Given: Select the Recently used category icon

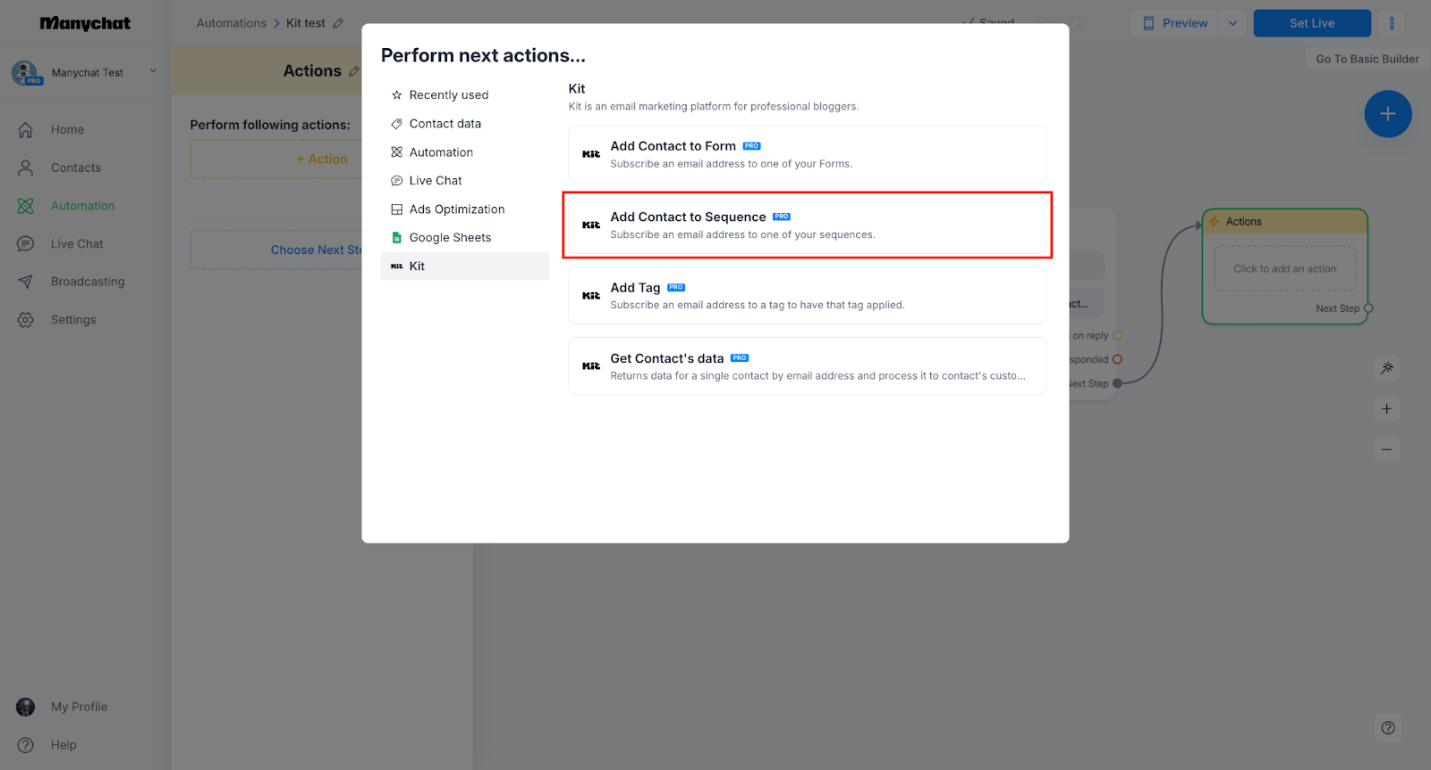Looking at the screenshot, I should pyautogui.click(x=397, y=94).
